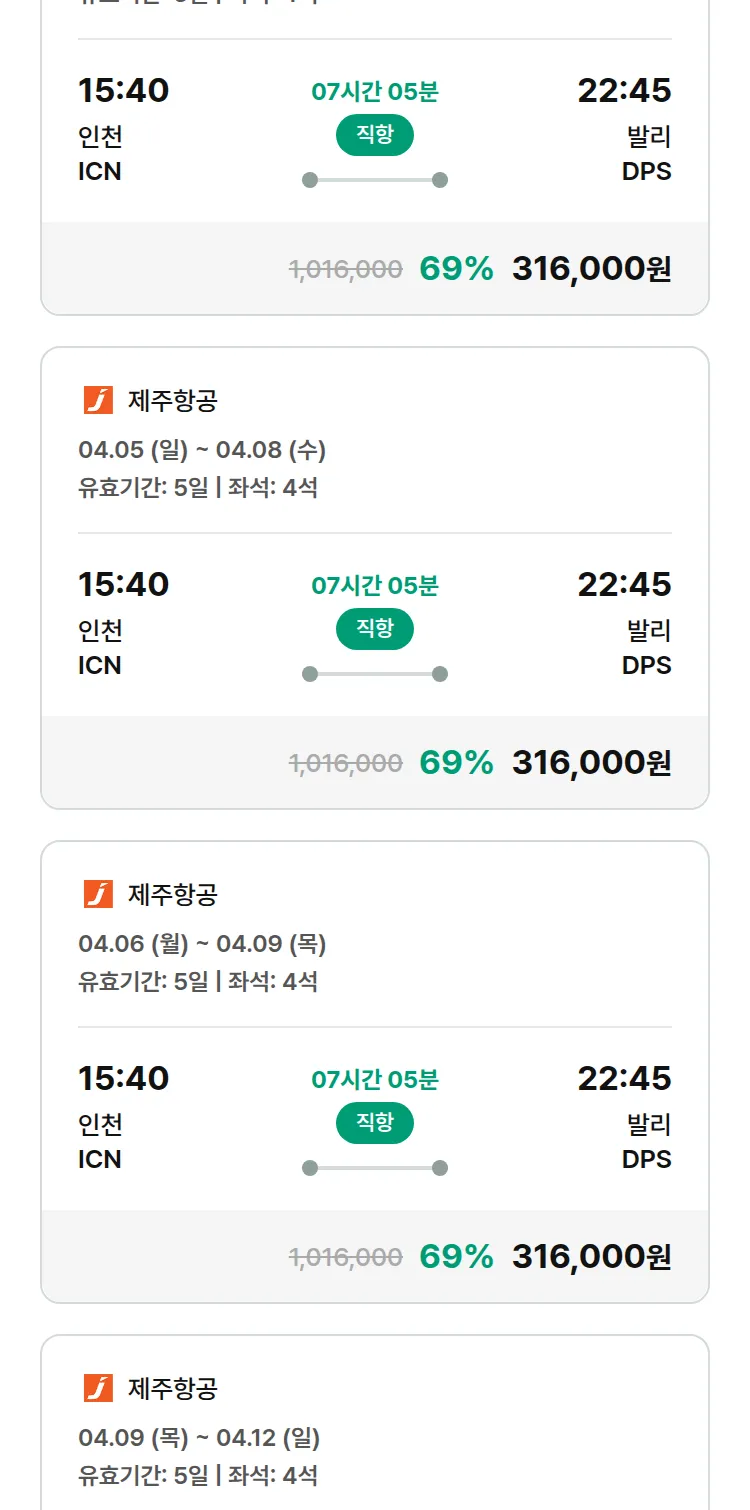Viewport: 750px width, 1510px height.
Task: Tap 69% discount on the 04.06 ~ 04.09 card
Action: click(456, 1257)
